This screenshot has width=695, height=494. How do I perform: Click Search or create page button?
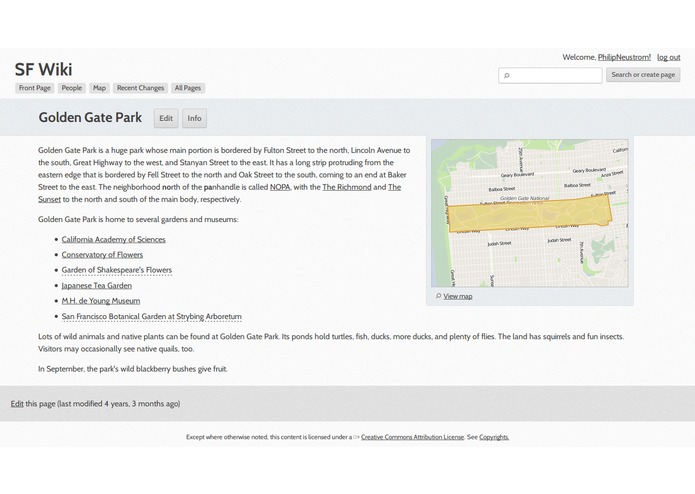point(643,74)
